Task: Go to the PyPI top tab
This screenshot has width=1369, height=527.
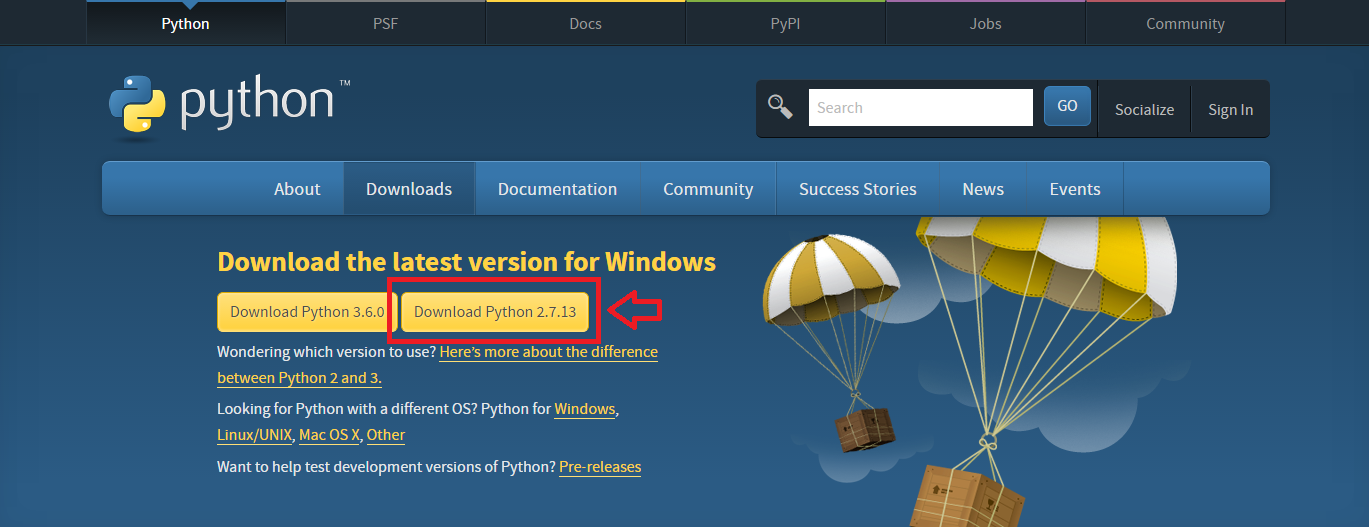Action: (x=786, y=23)
